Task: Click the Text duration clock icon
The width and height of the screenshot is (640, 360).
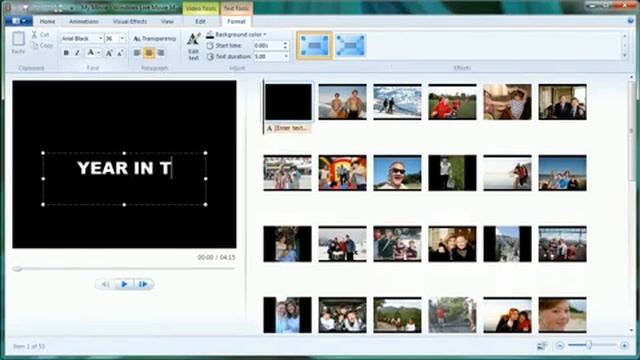Action: click(x=210, y=57)
